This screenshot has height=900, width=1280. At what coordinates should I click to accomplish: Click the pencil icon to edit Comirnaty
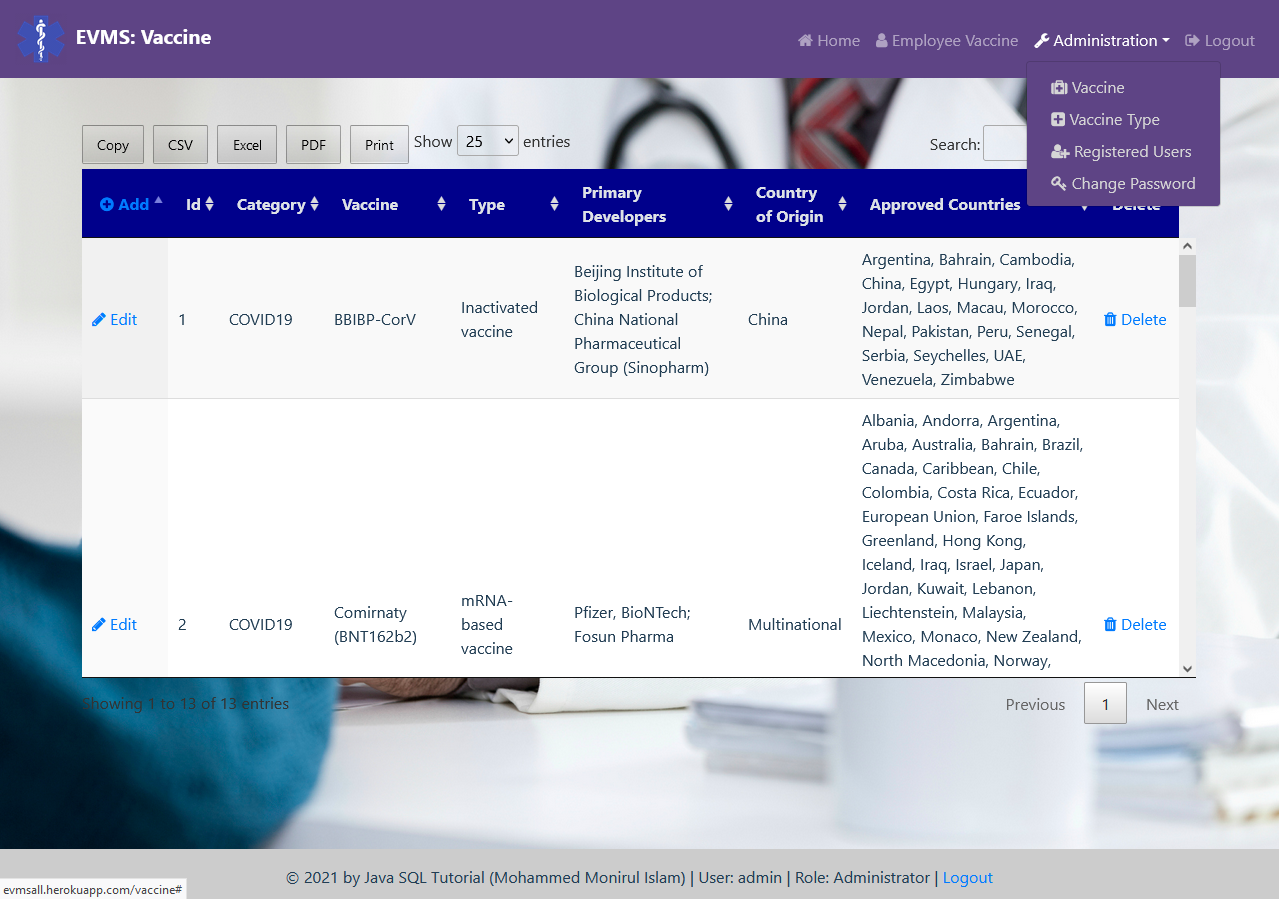point(98,624)
